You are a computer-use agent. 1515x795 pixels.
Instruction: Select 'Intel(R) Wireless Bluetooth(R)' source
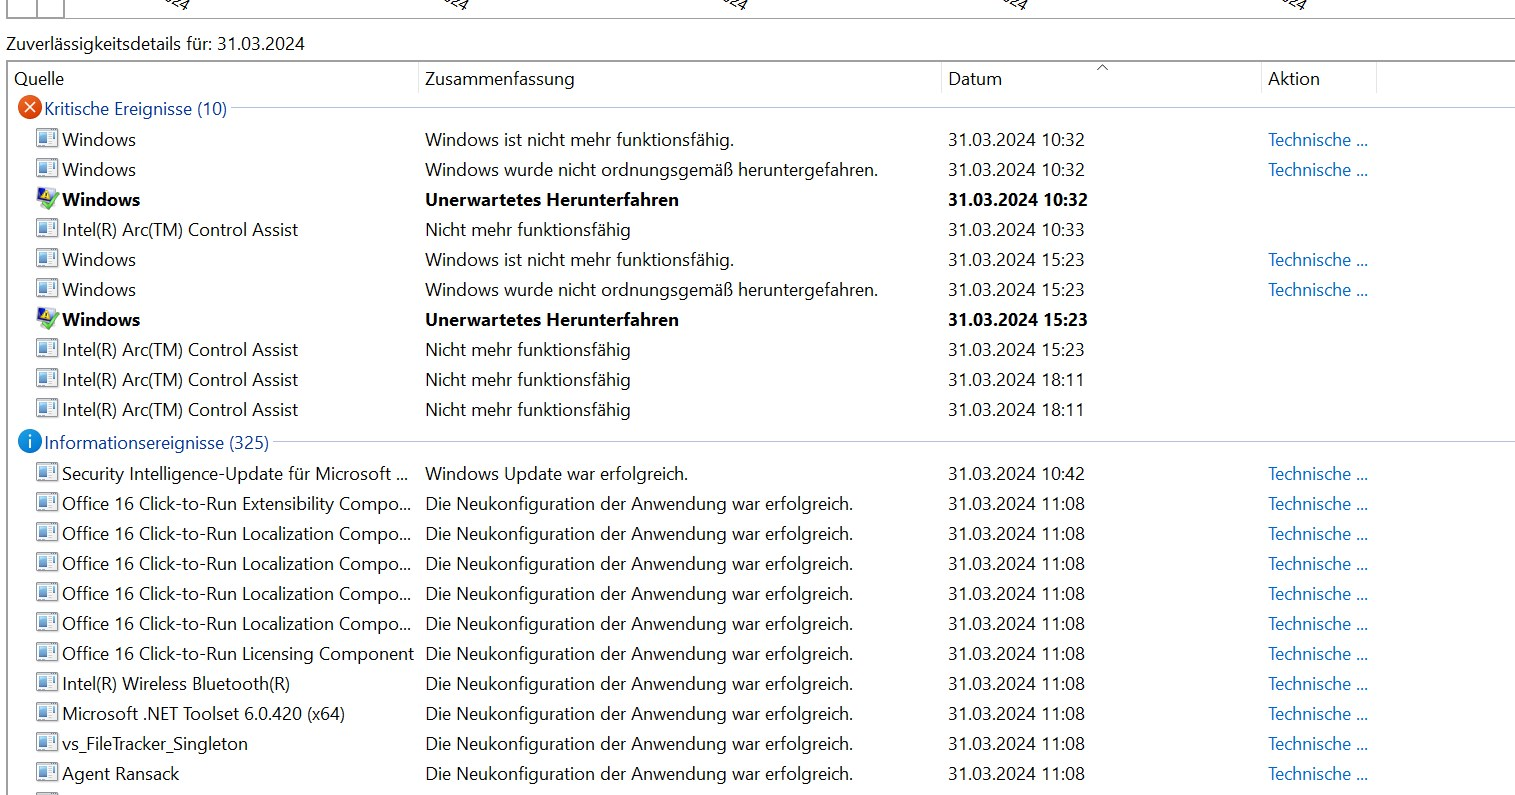(176, 684)
